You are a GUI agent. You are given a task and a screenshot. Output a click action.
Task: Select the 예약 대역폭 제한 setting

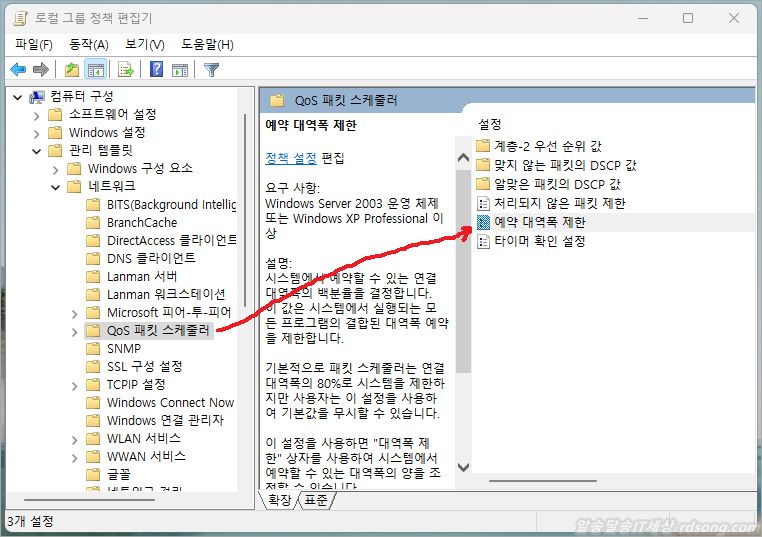(539, 222)
